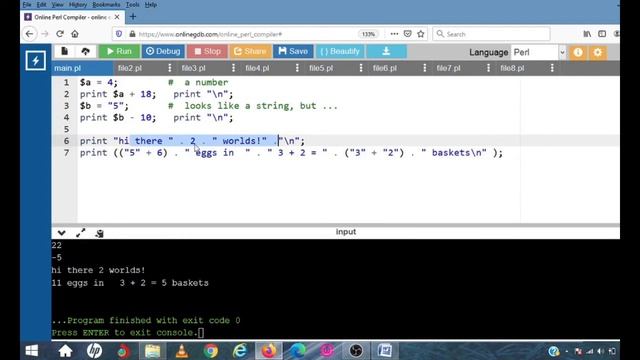Go back in browser history
Screen dimensions: 640x360
click(x=29, y=34)
